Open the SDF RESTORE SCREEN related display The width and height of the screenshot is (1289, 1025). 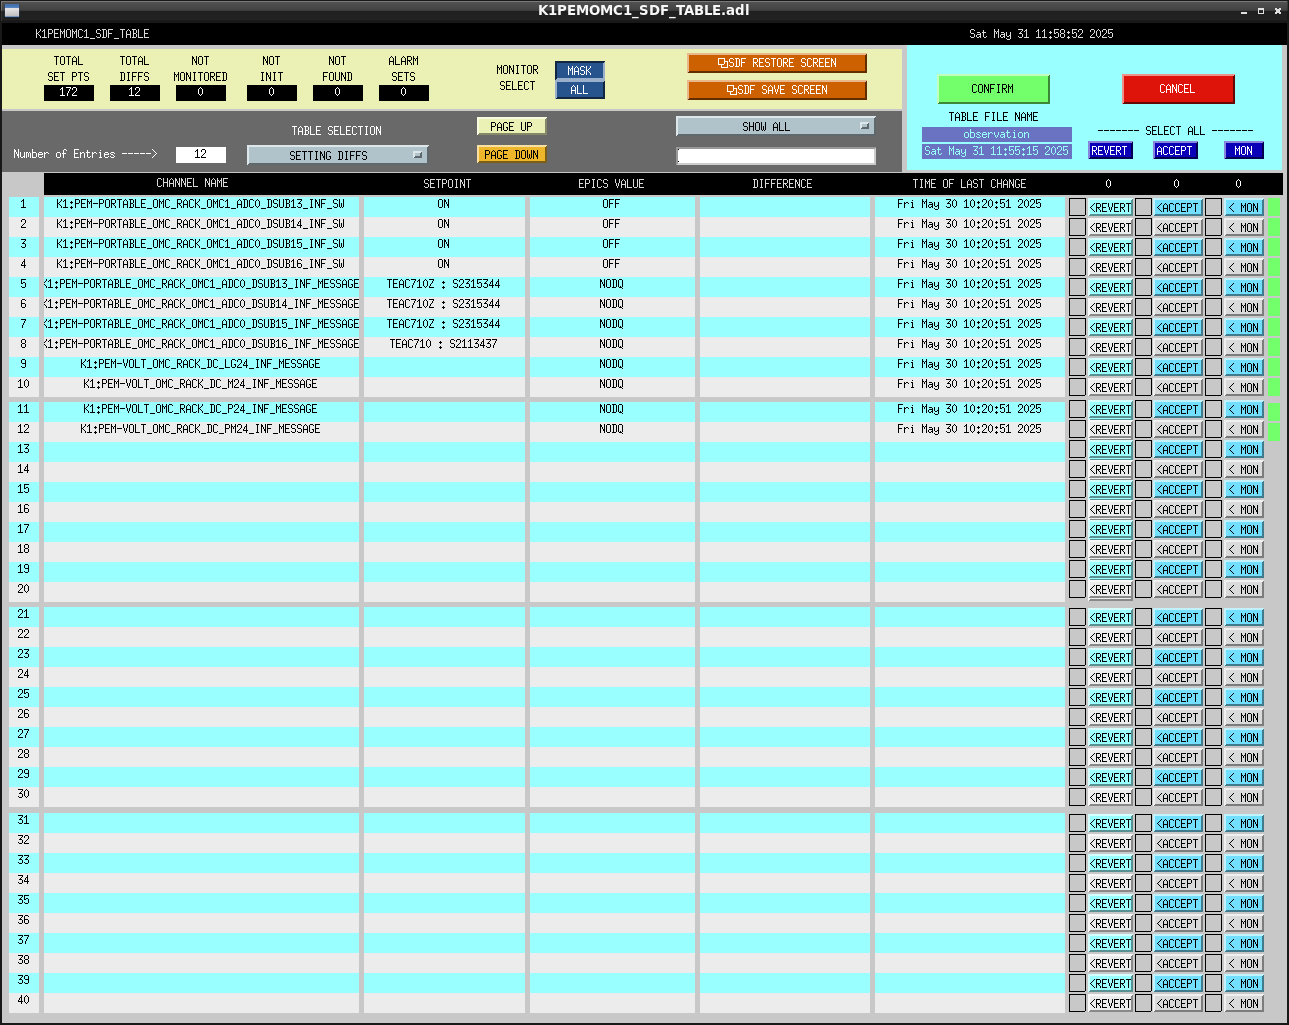[777, 63]
